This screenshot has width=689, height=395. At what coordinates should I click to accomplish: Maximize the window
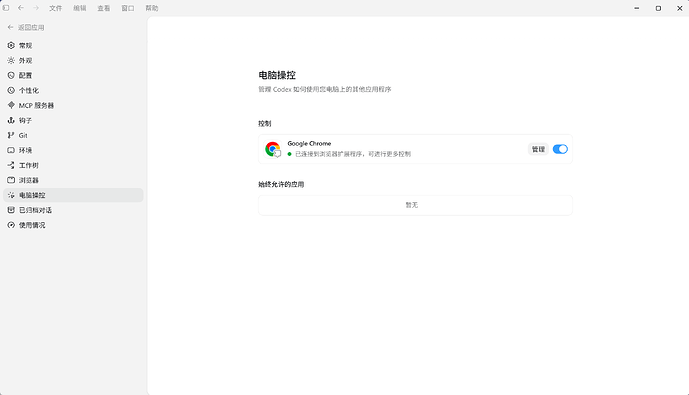pos(658,8)
